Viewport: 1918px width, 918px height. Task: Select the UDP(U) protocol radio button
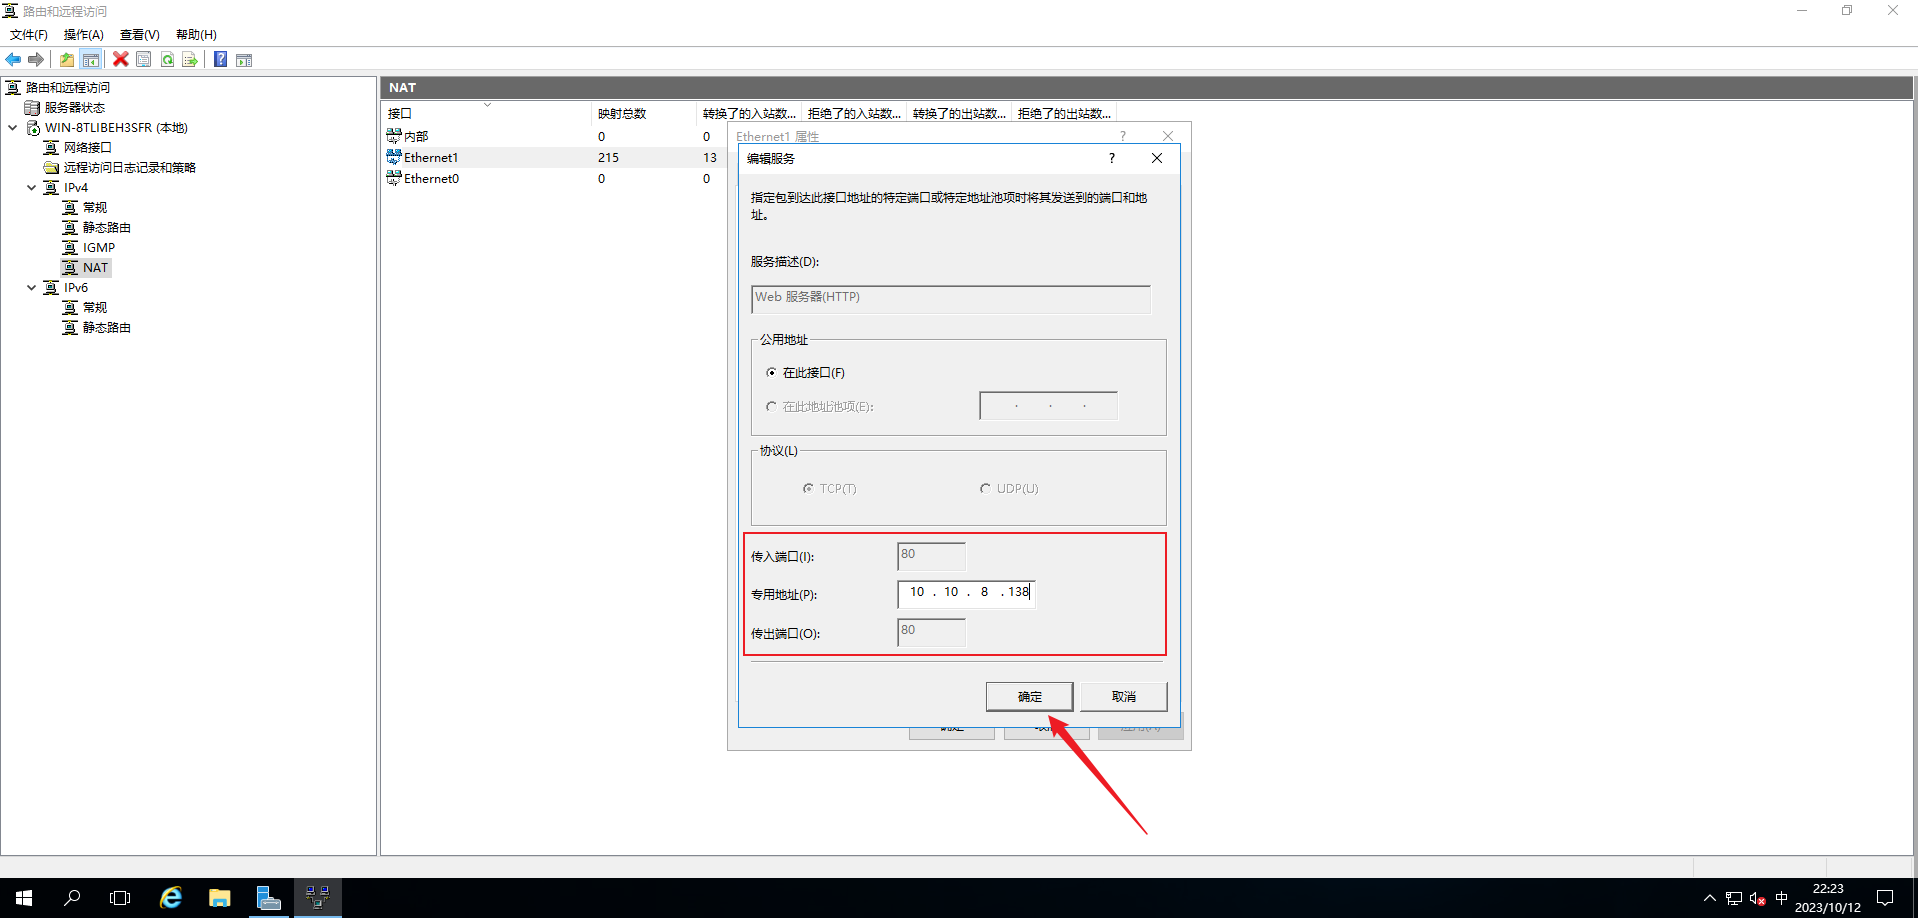coord(985,488)
